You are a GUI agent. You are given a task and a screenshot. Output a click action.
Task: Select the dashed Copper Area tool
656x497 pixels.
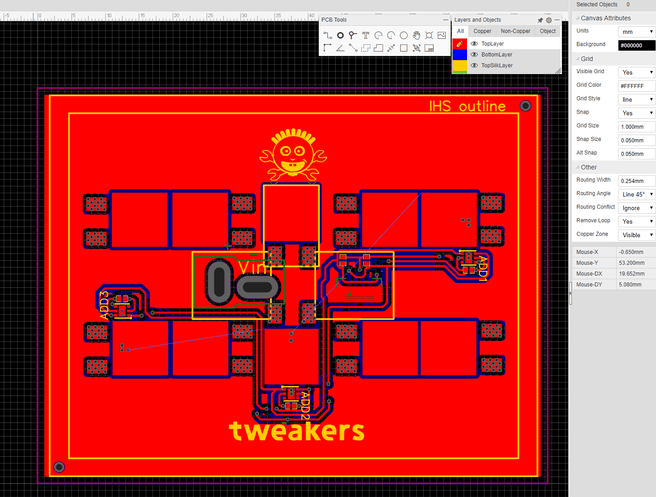click(x=366, y=48)
